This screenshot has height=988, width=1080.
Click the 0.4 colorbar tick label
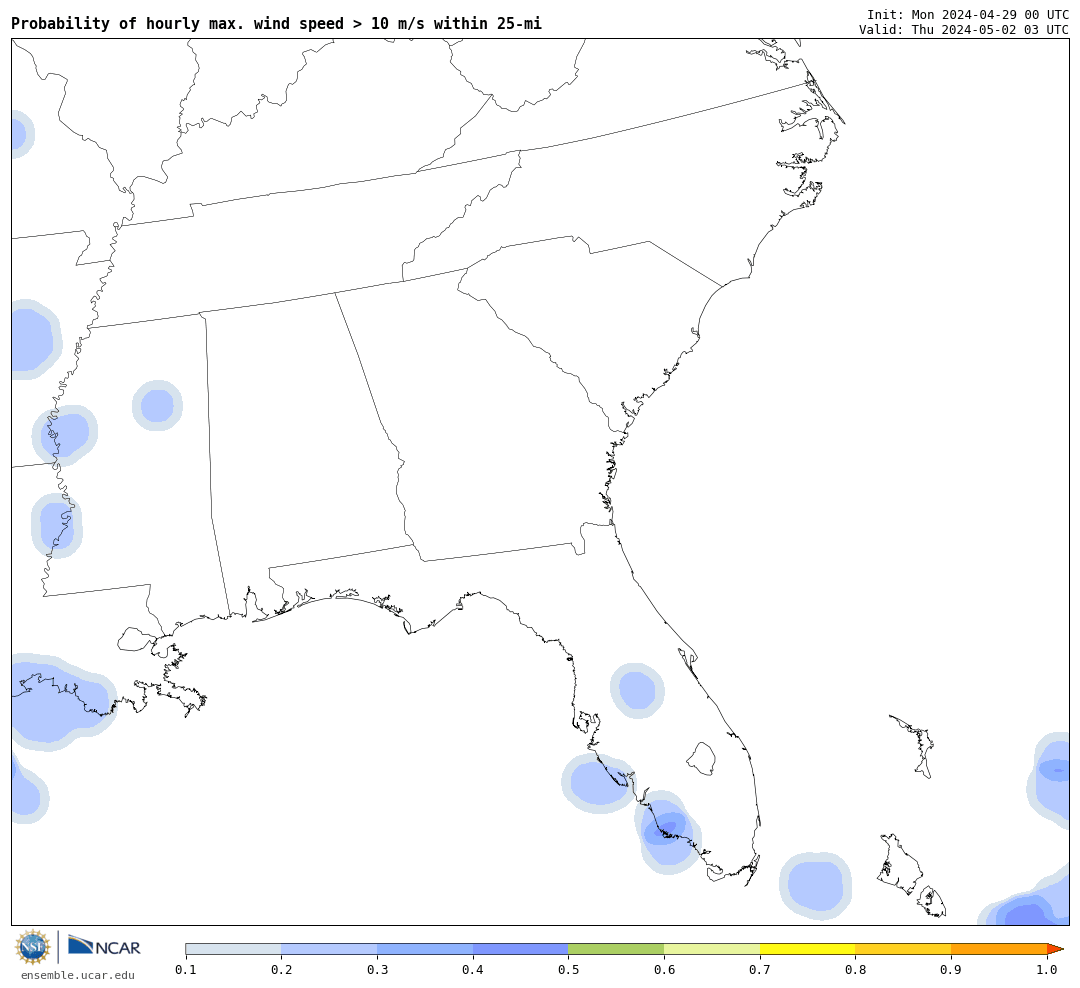click(x=472, y=969)
